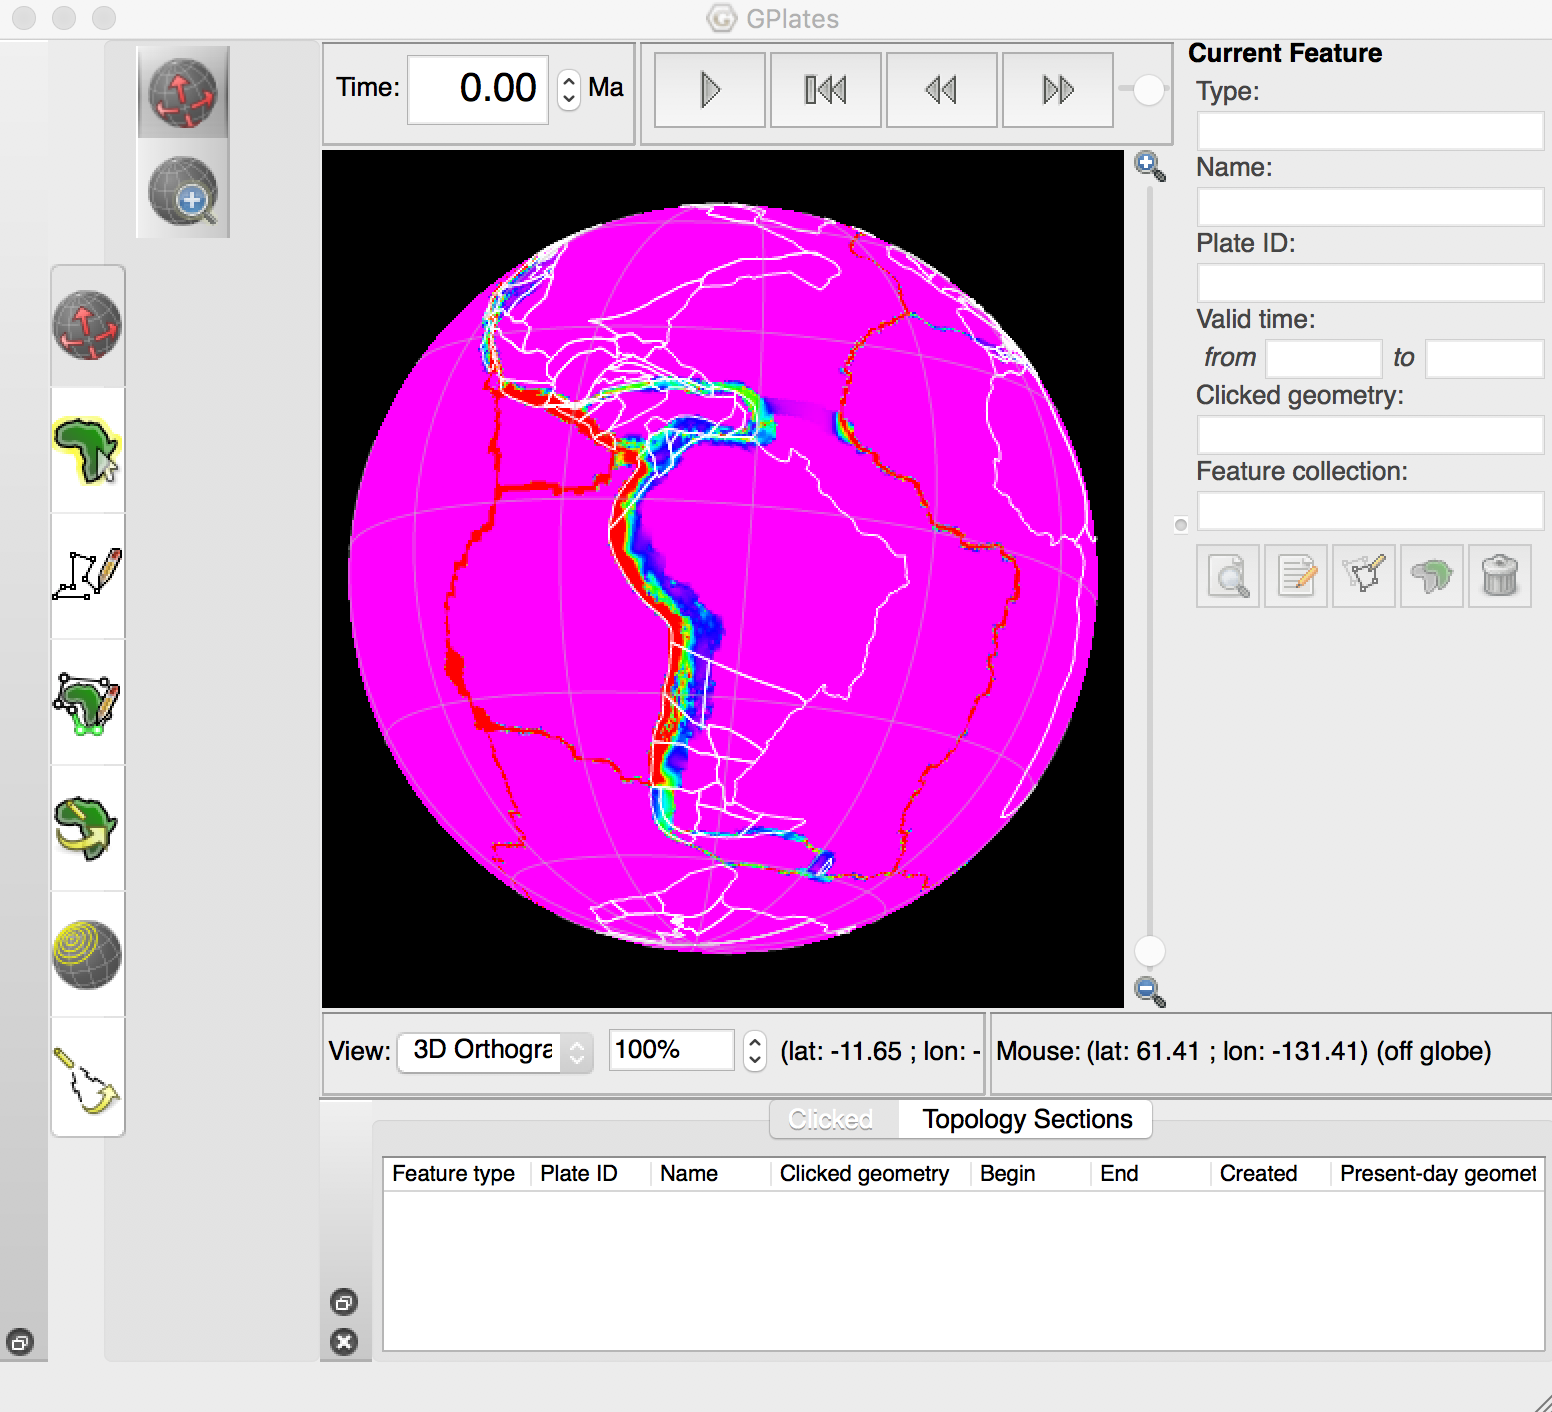The width and height of the screenshot is (1552, 1412).
Task: Click the small panel handle beside Feature collection
Action: [x=1181, y=525]
